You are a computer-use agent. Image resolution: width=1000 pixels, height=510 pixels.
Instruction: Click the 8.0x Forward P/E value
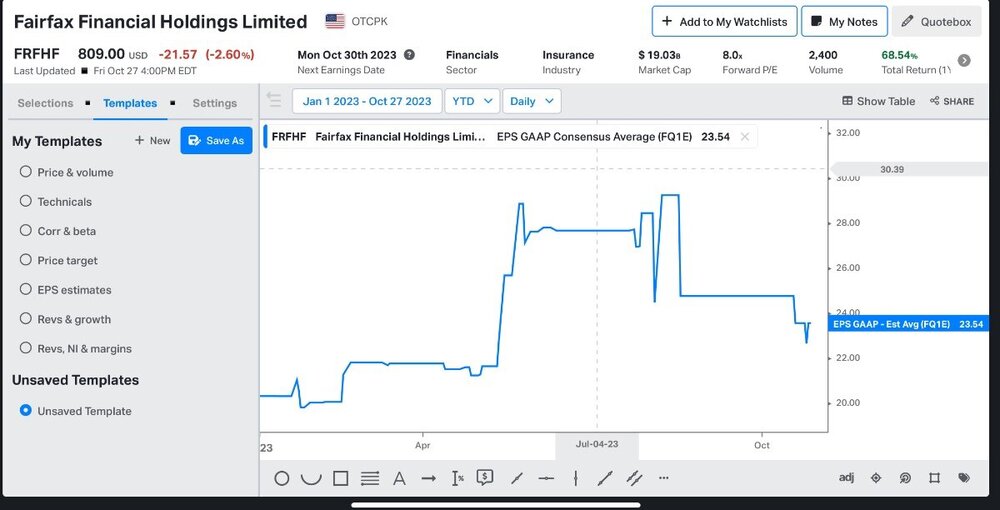[x=732, y=55]
